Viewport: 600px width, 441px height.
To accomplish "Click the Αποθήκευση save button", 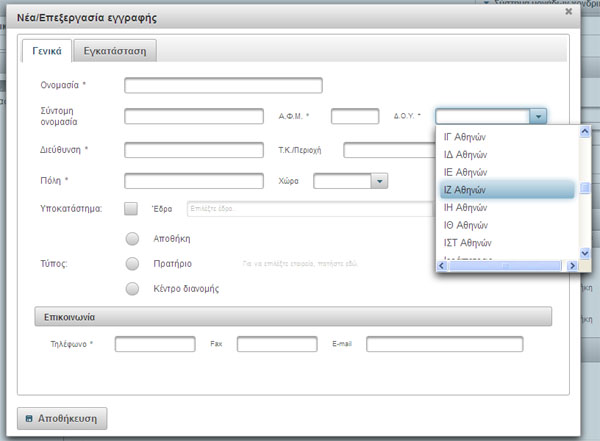I will [x=62, y=418].
